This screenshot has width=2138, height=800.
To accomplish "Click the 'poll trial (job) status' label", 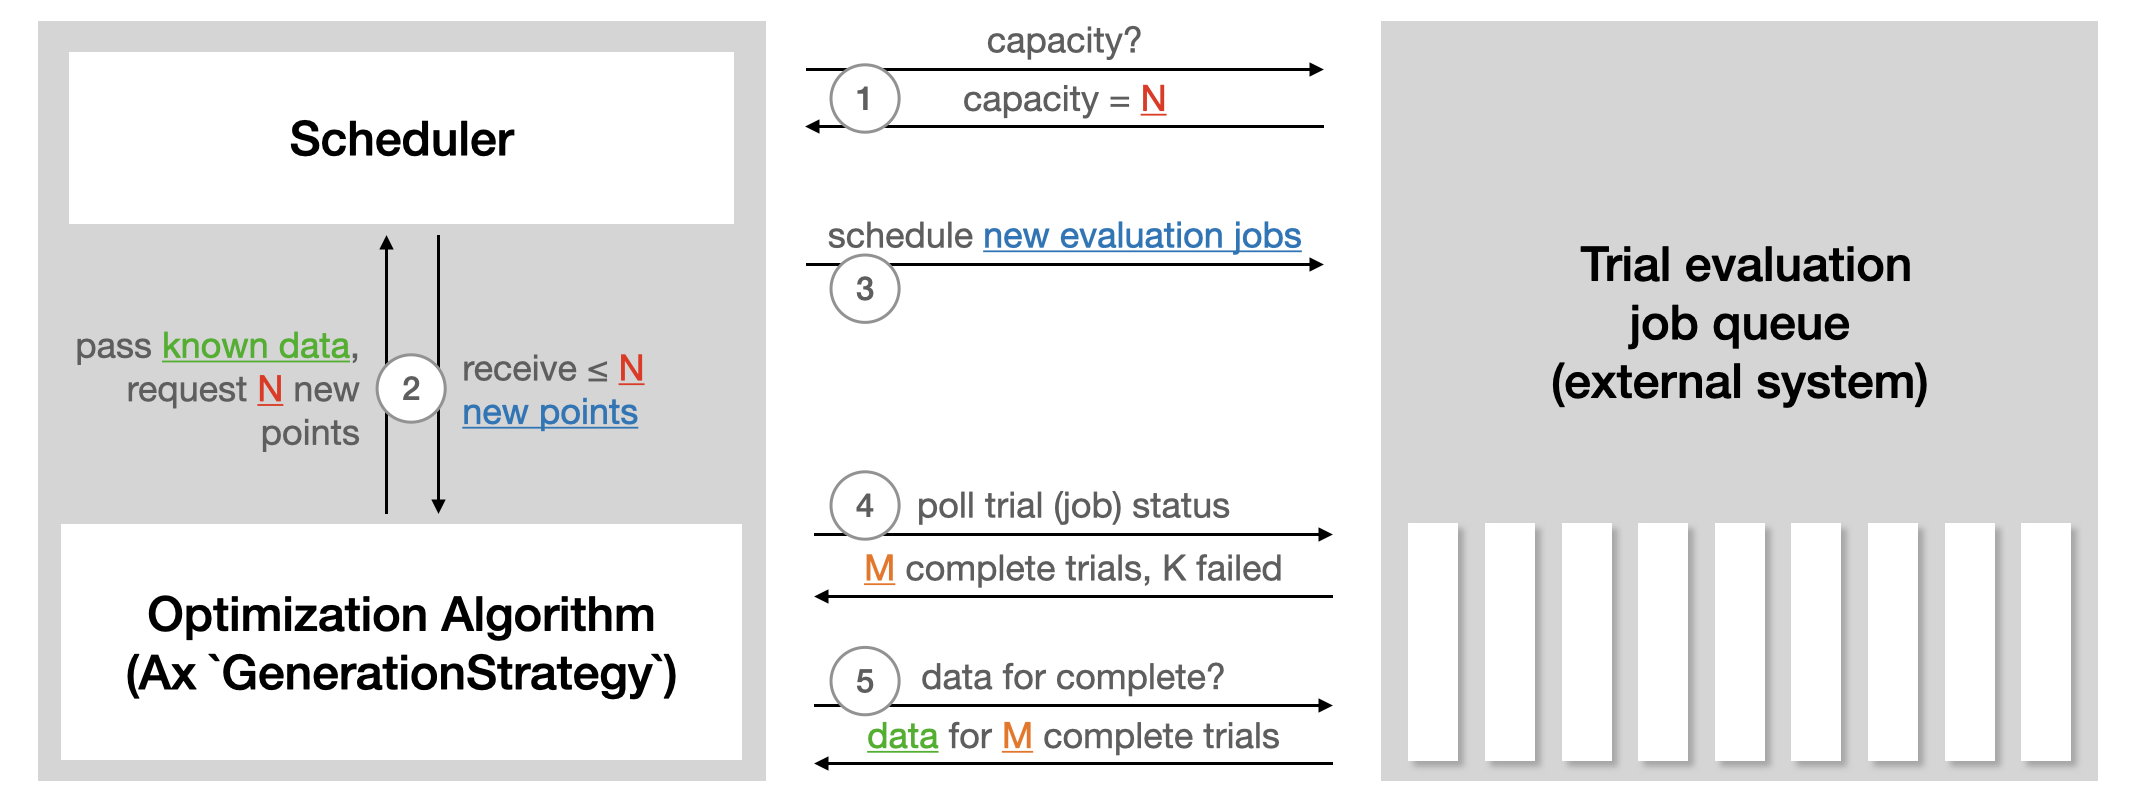I will pyautogui.click(x=1073, y=506).
